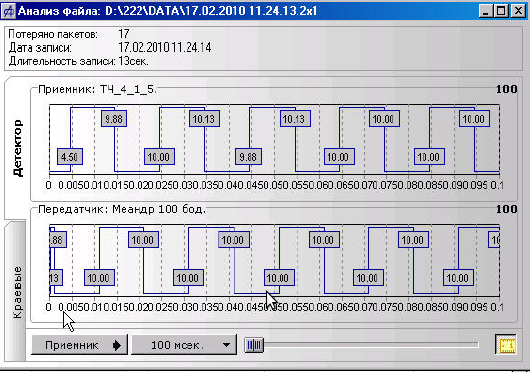Click the Передатчик: Меандр 100 бод. chart title
This screenshot has width=530, height=372.
tap(122, 209)
